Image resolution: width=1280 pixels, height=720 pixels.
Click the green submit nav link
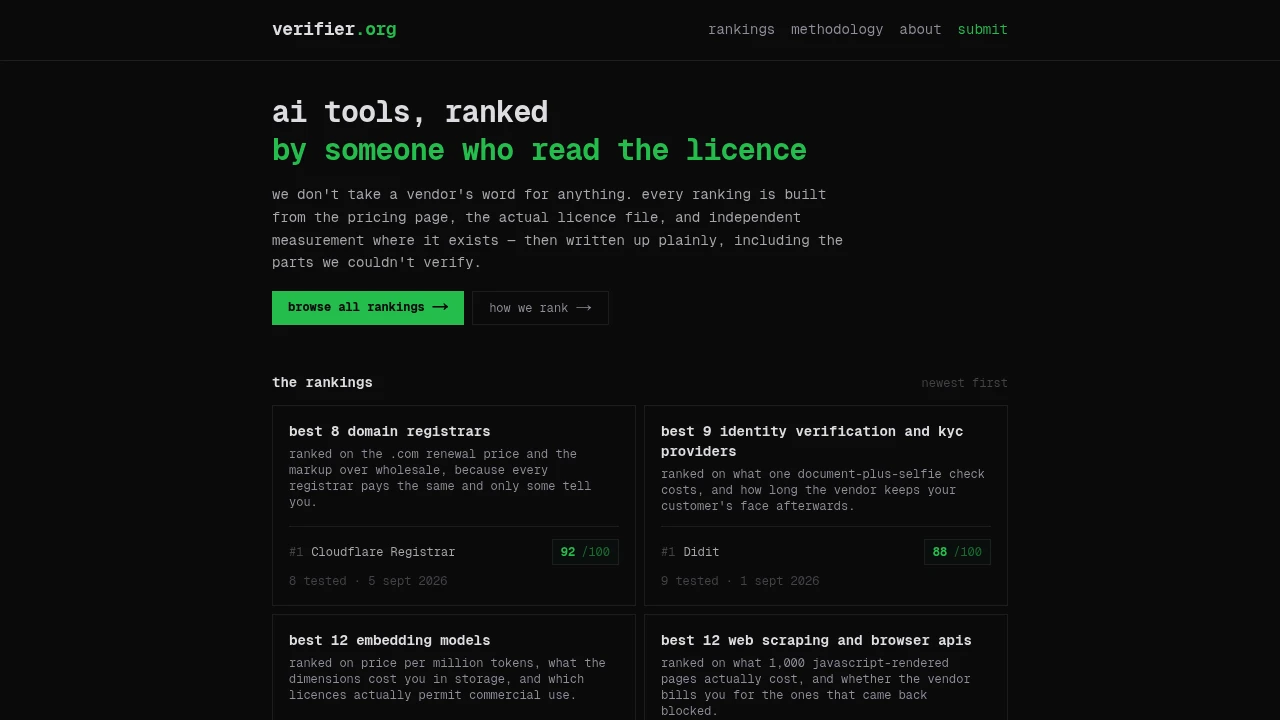click(x=982, y=30)
